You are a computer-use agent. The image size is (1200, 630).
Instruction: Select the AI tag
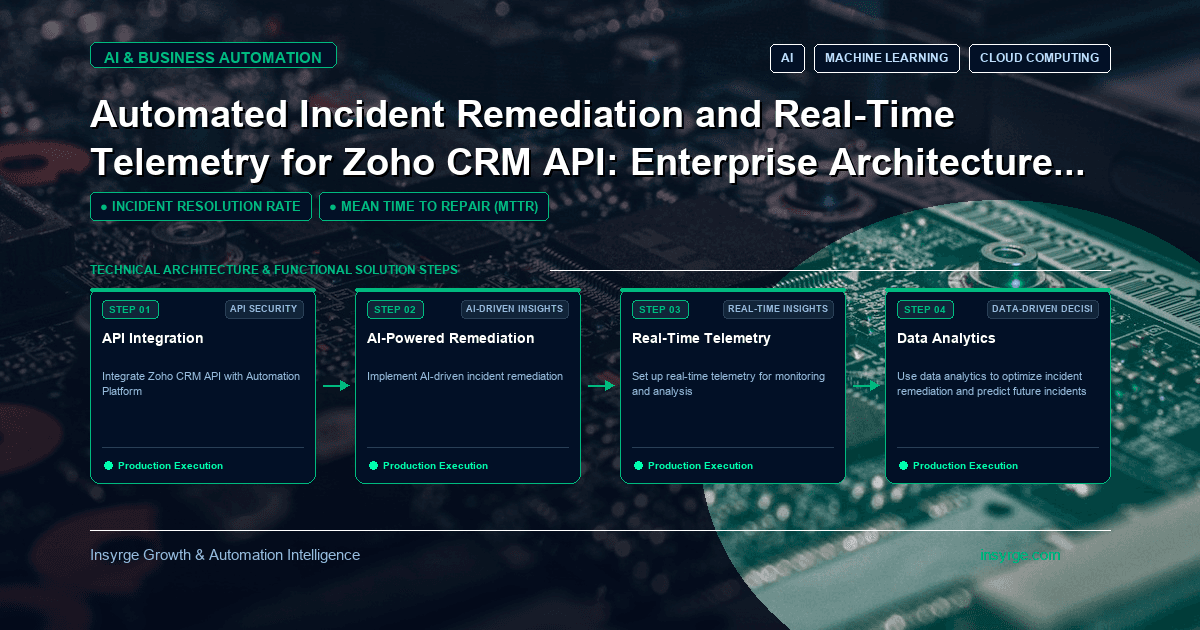(787, 58)
